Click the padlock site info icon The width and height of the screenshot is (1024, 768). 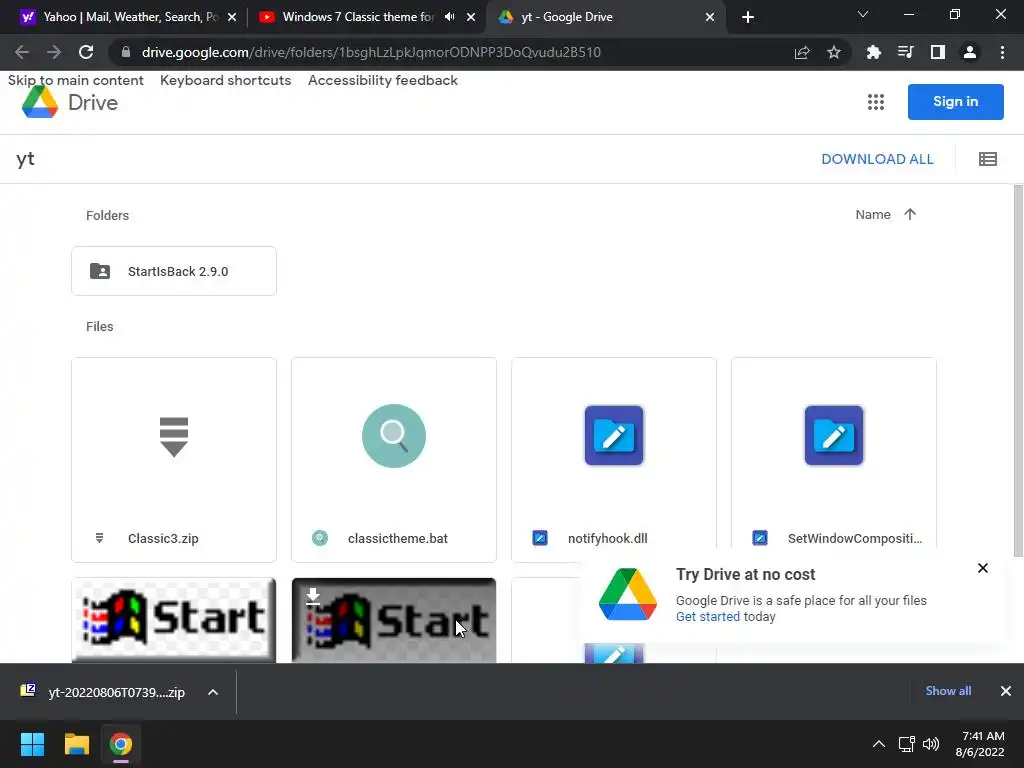coord(126,52)
